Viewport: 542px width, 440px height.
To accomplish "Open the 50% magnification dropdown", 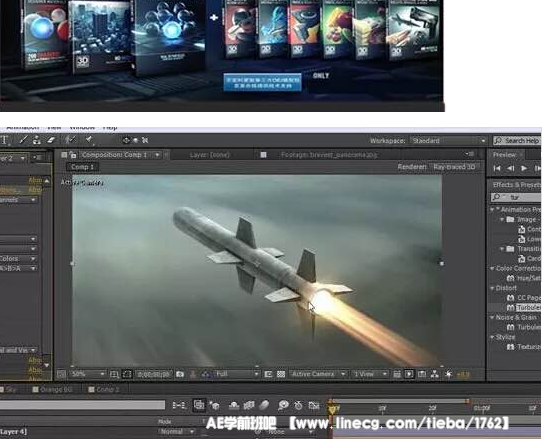I will click(88, 374).
